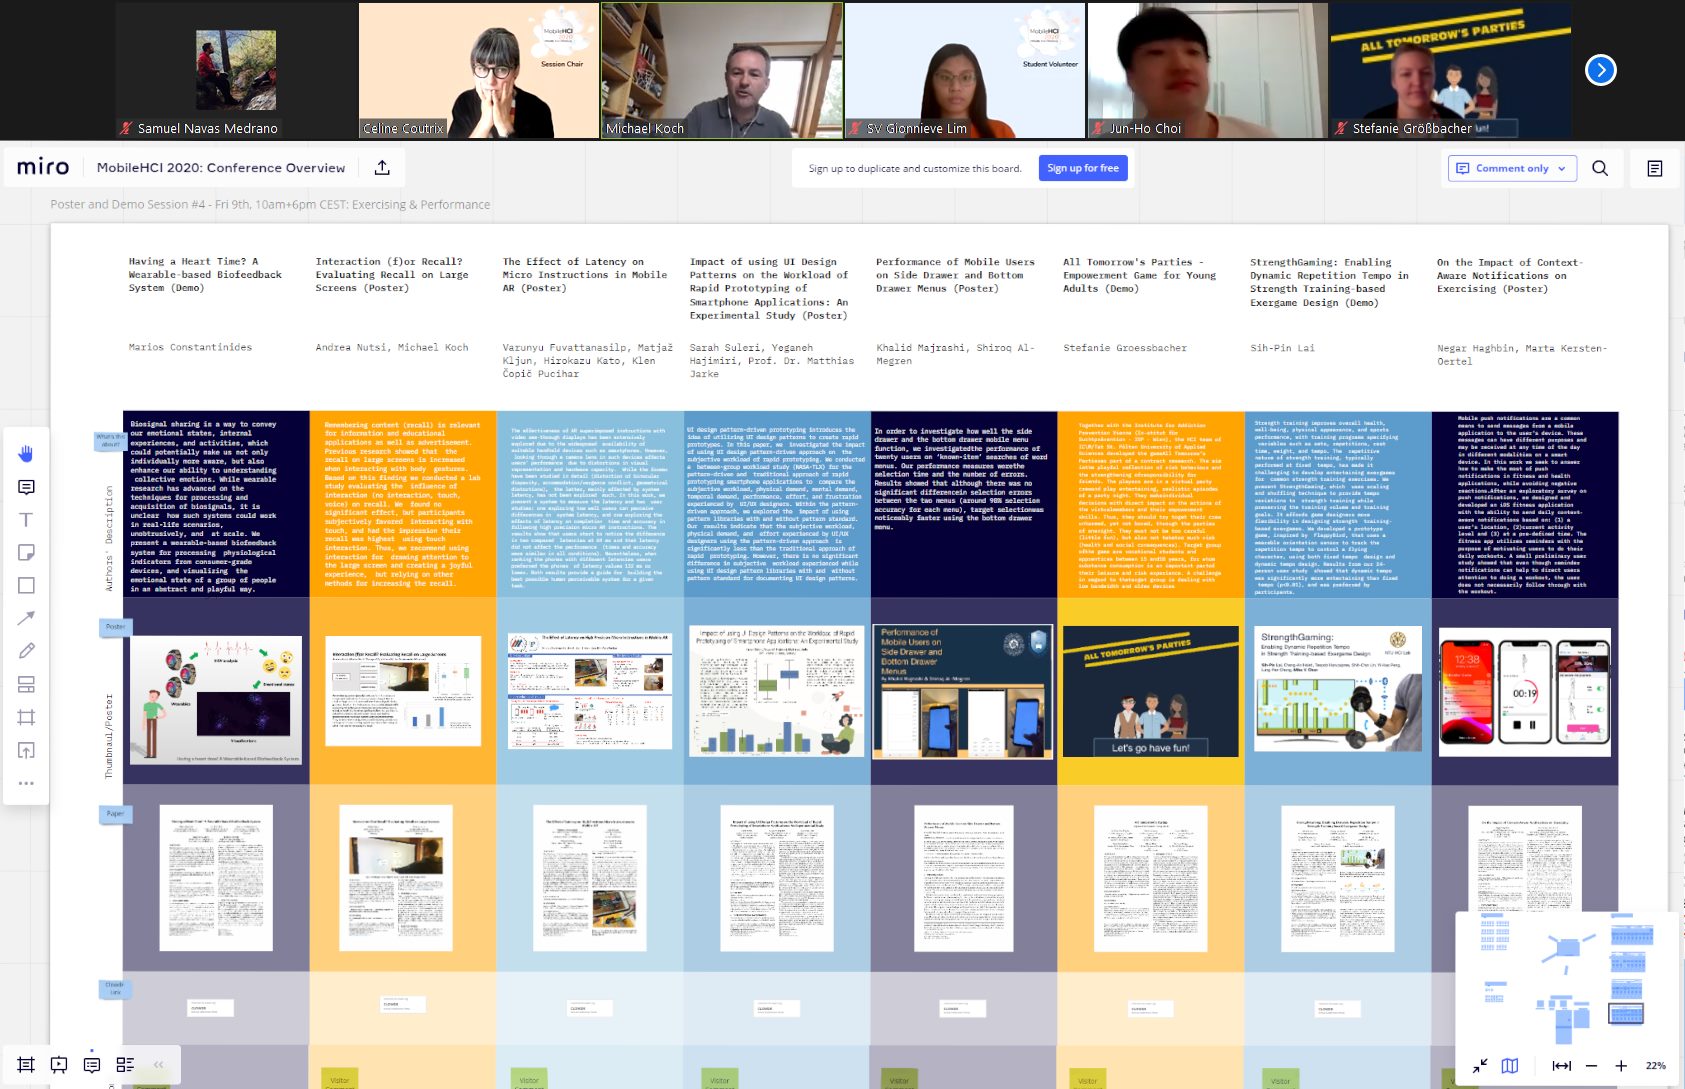
Task: Select Samuel Navas Medrano's video tile
Action: (235, 70)
